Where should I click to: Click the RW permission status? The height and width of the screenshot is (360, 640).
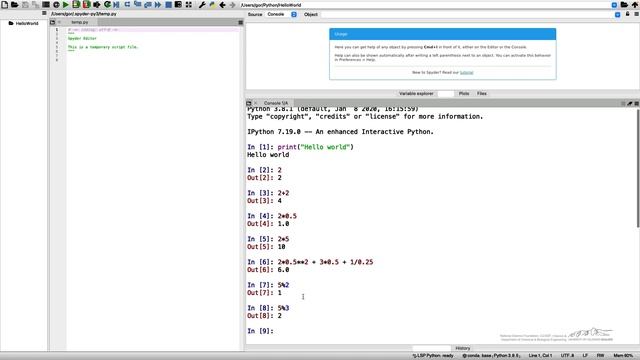pyautogui.click(x=600, y=356)
